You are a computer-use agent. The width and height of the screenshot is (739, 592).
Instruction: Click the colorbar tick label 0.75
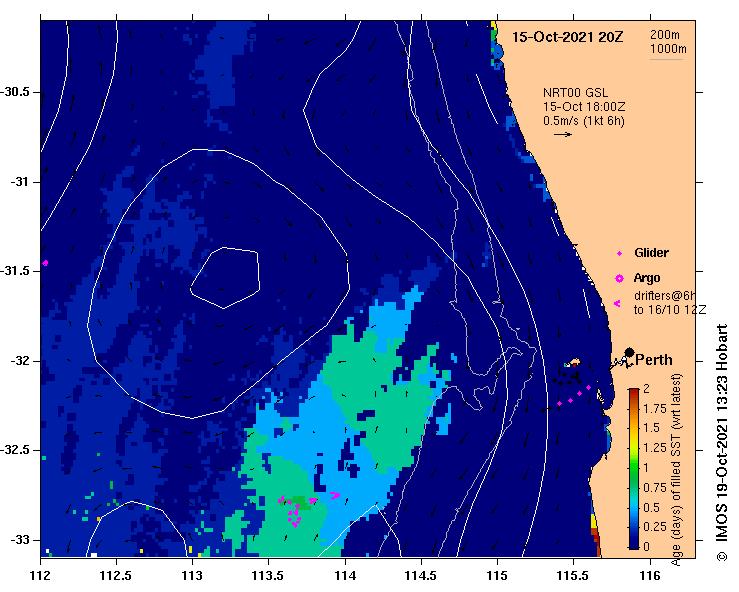(x=655, y=487)
